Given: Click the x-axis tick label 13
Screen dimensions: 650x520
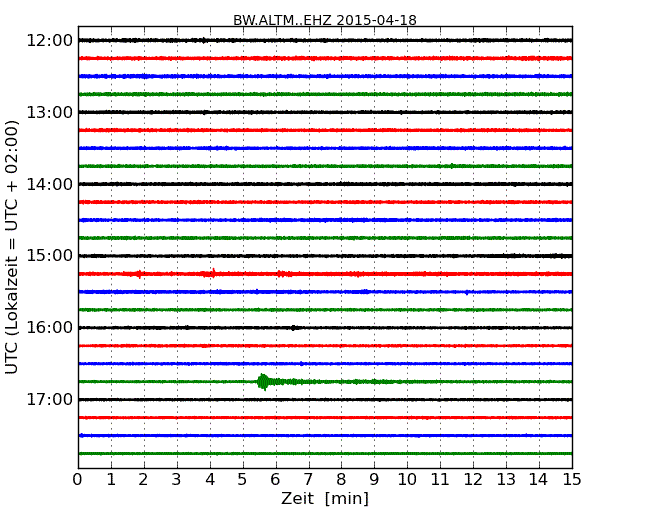Looking at the screenshot, I should coord(506,480).
